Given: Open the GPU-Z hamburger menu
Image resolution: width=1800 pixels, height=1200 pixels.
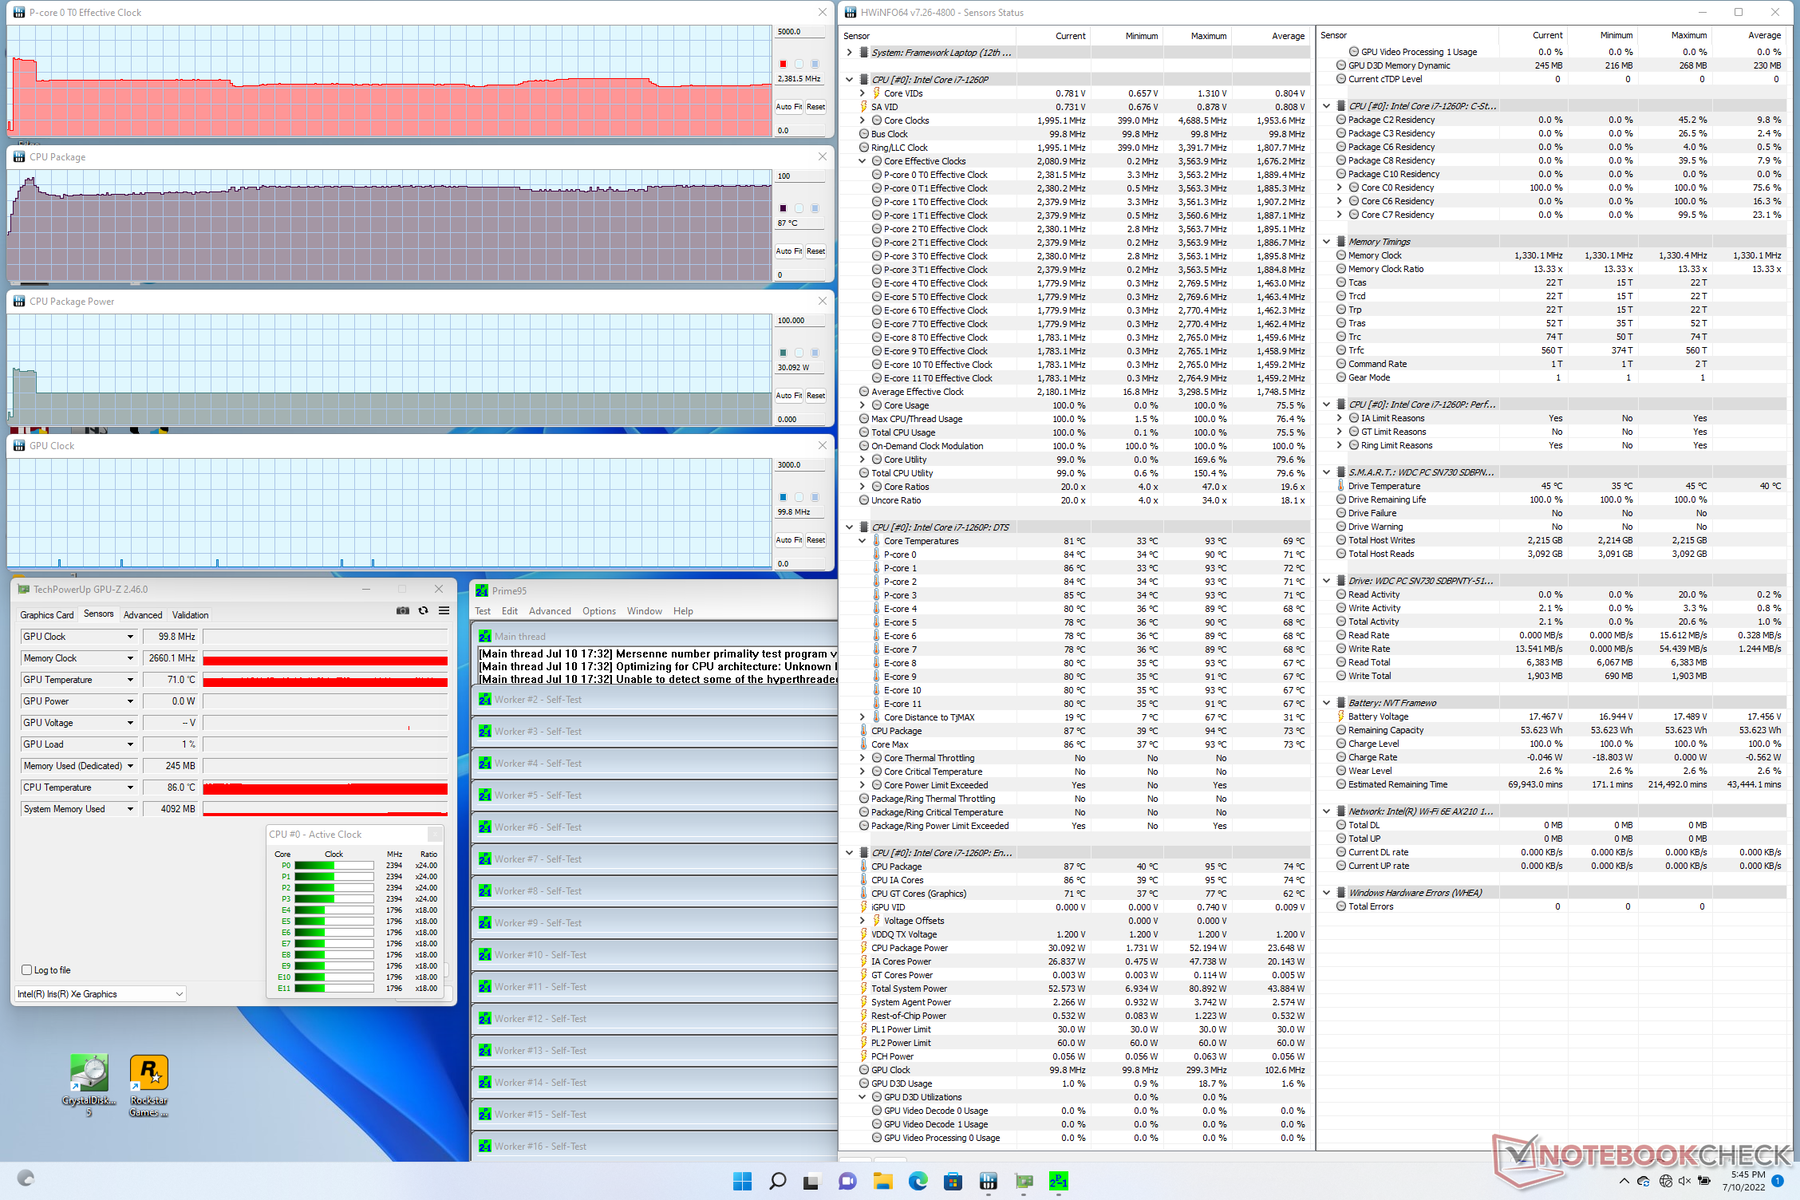Looking at the screenshot, I should click(444, 610).
